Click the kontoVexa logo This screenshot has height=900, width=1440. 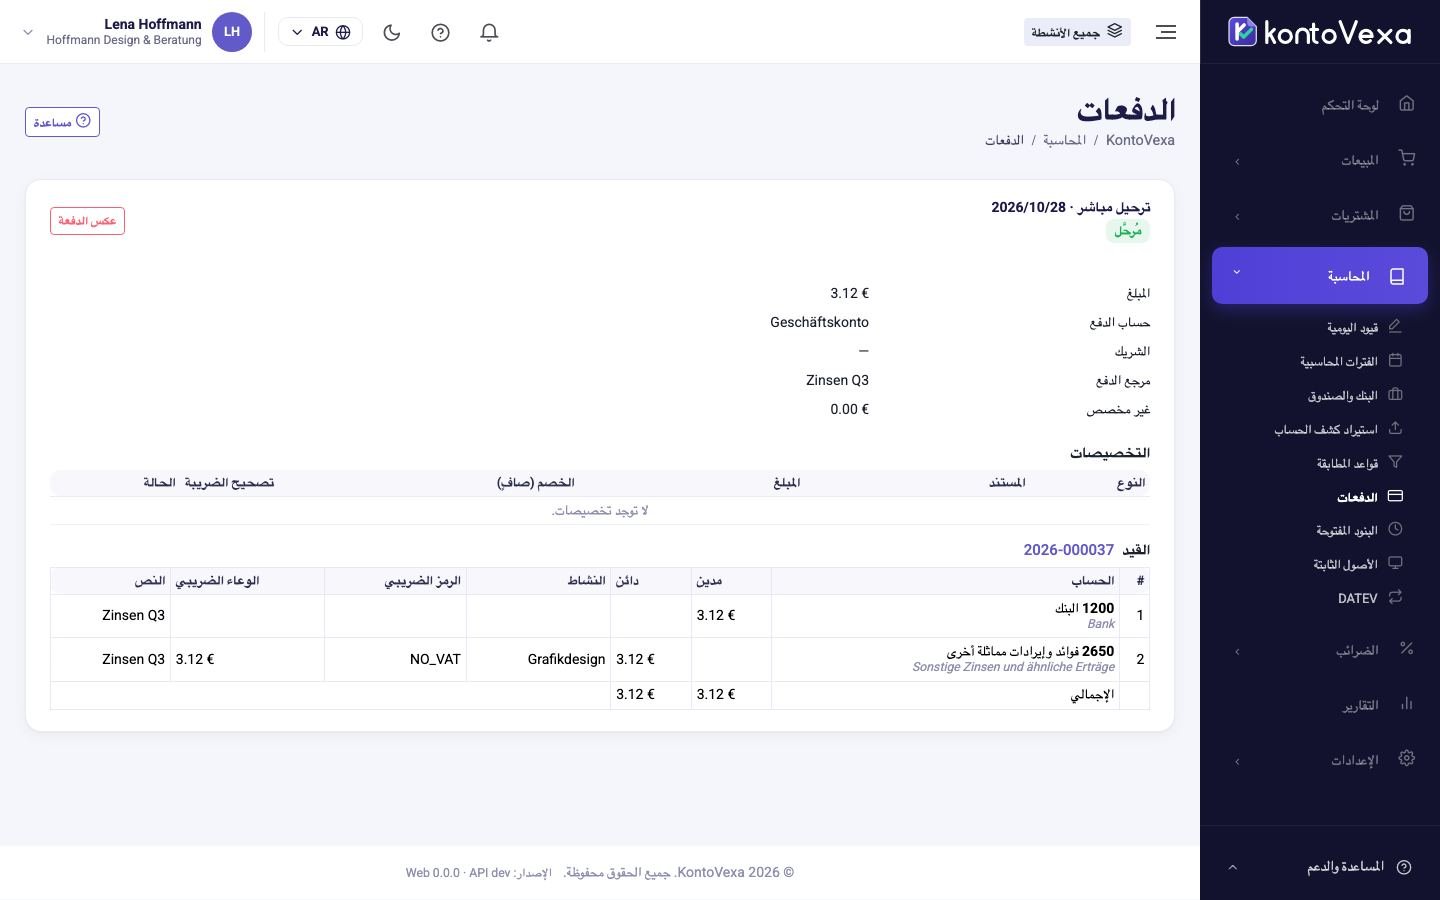[x=1319, y=32]
